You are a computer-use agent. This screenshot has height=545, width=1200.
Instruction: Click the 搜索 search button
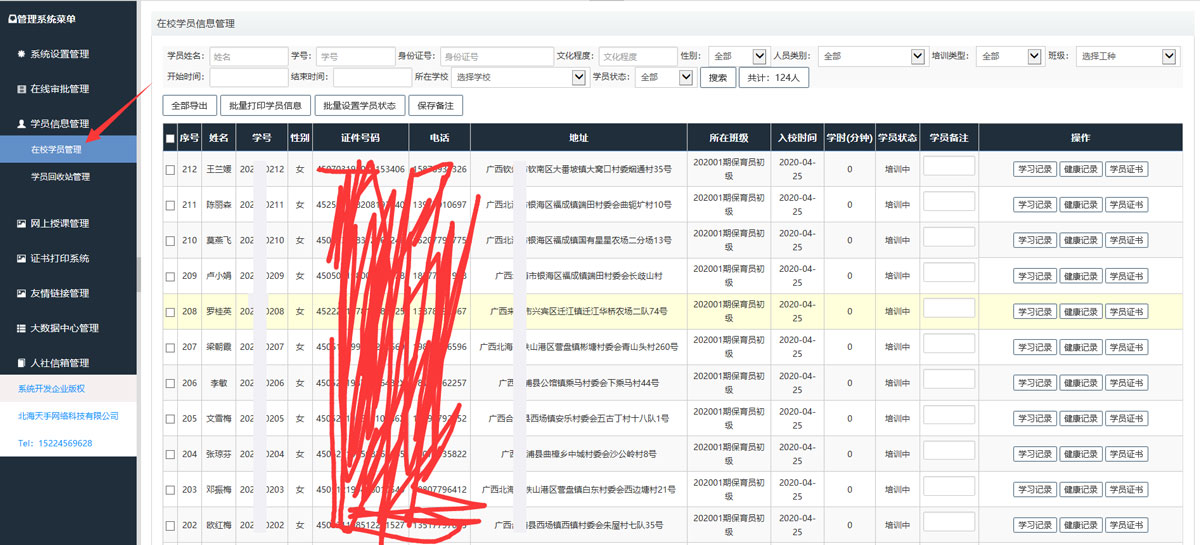tap(717, 78)
